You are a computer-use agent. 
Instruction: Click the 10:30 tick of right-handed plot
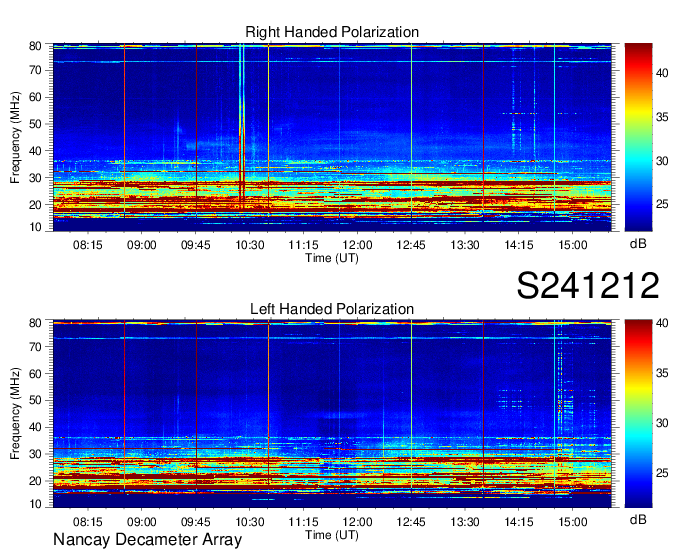[x=249, y=245]
